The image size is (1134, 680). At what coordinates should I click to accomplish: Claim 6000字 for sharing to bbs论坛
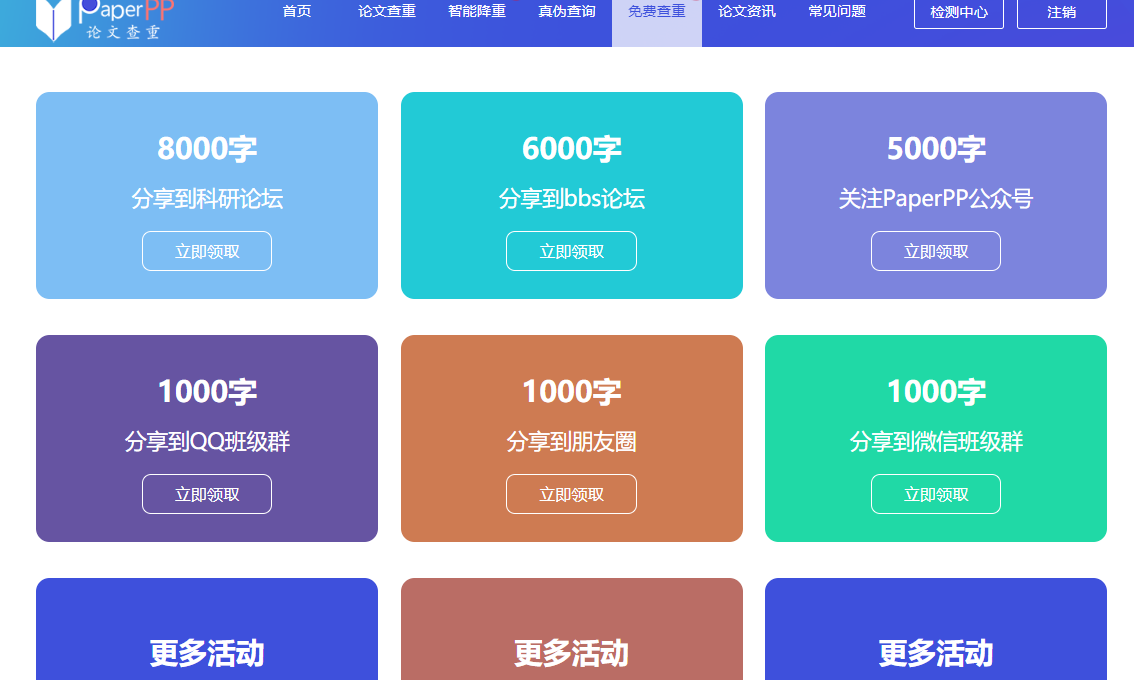[x=571, y=251]
